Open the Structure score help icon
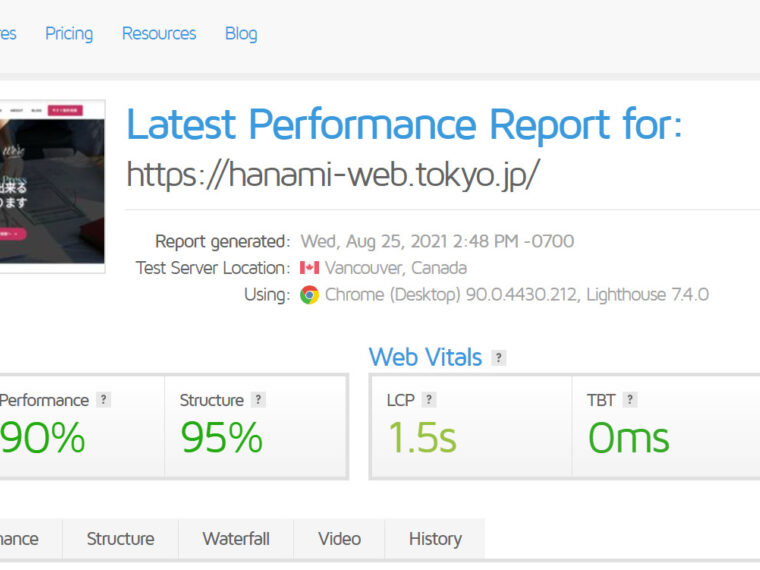Viewport: 760px width, 570px height. point(258,400)
